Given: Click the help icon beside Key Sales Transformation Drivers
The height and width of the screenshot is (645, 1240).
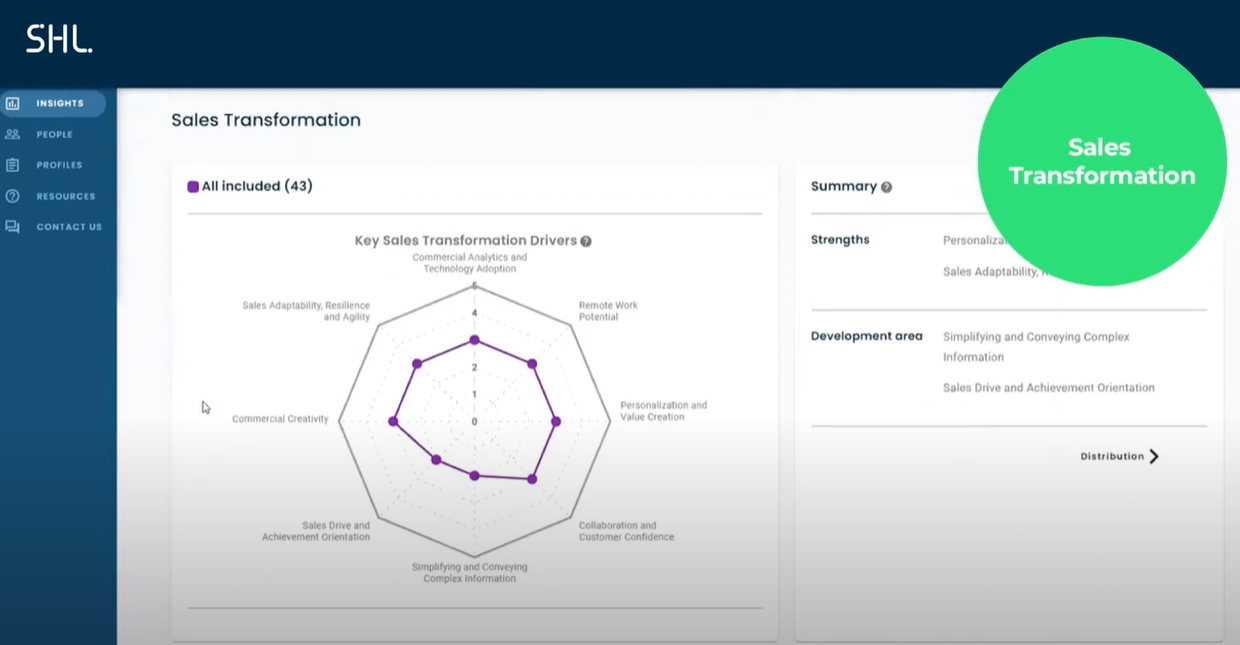Looking at the screenshot, I should pos(586,241).
